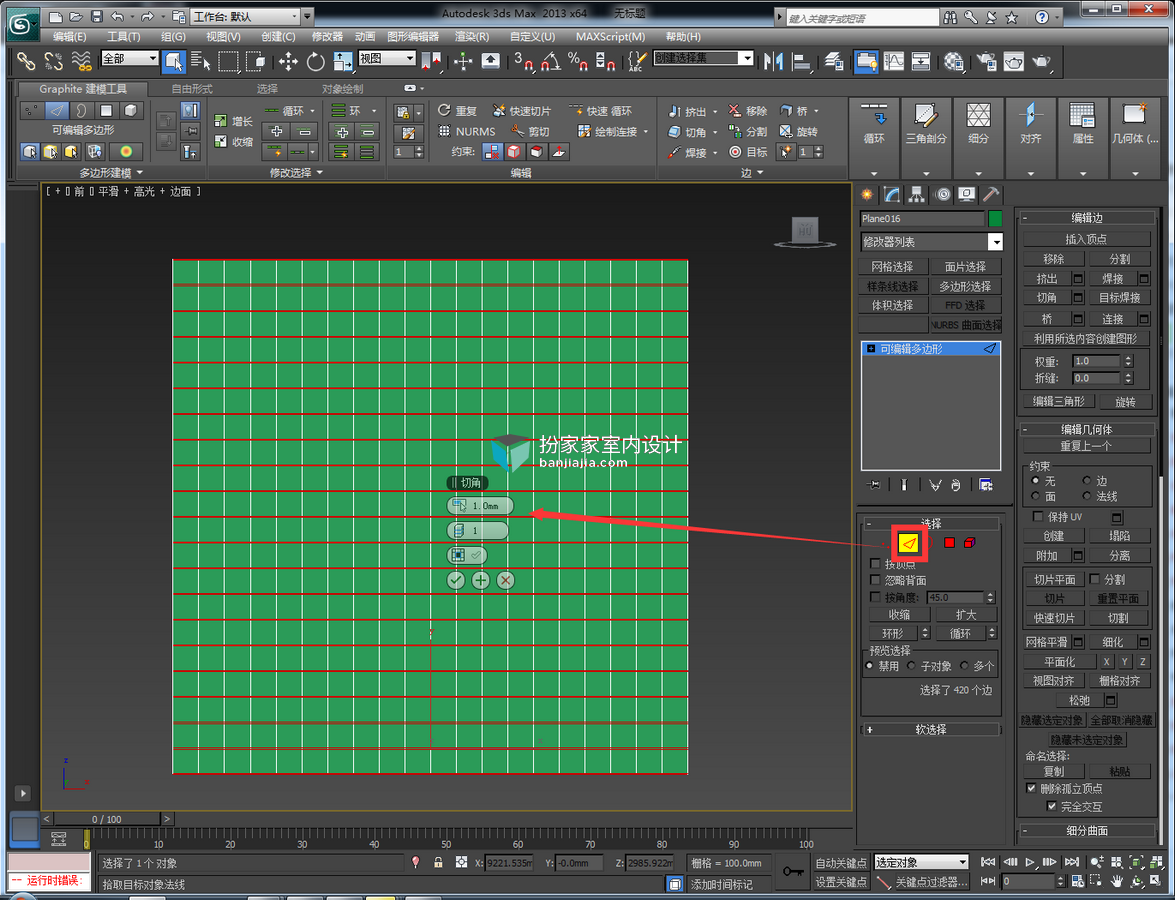Click the green object color swatch
Image resolution: width=1175 pixels, height=900 pixels.
(995, 219)
